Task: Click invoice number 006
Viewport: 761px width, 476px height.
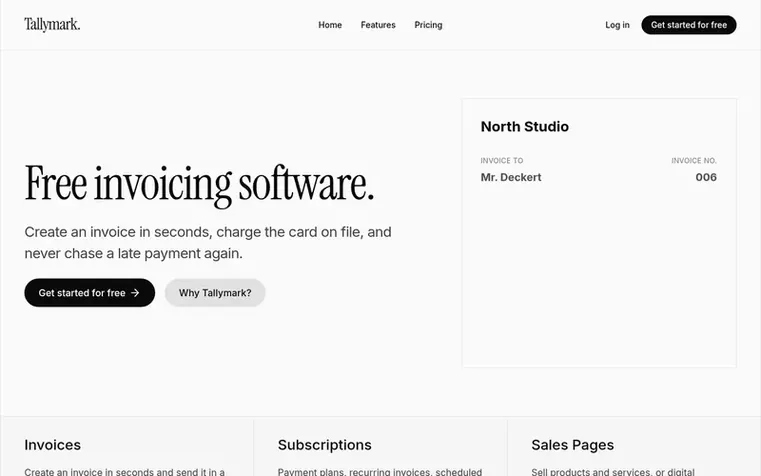Action: (x=706, y=177)
